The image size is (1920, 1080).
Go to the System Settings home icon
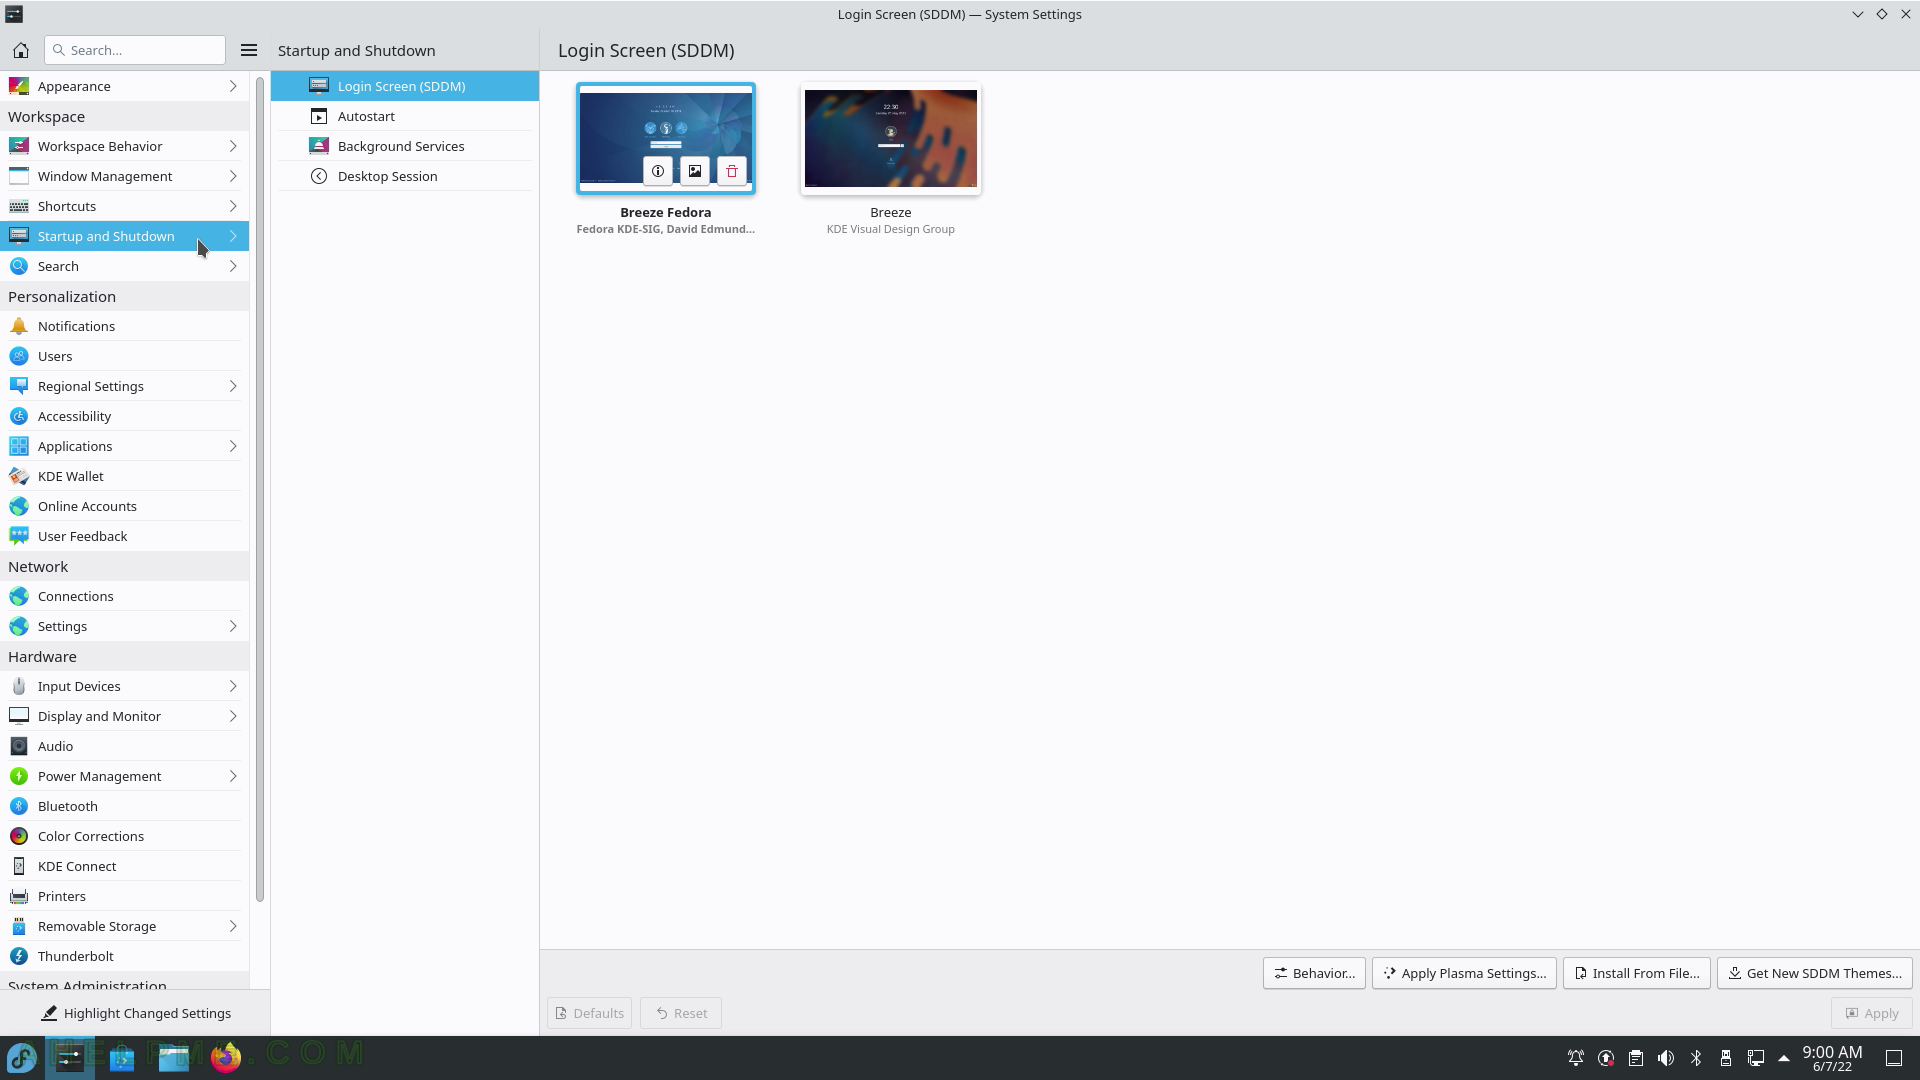(21, 50)
